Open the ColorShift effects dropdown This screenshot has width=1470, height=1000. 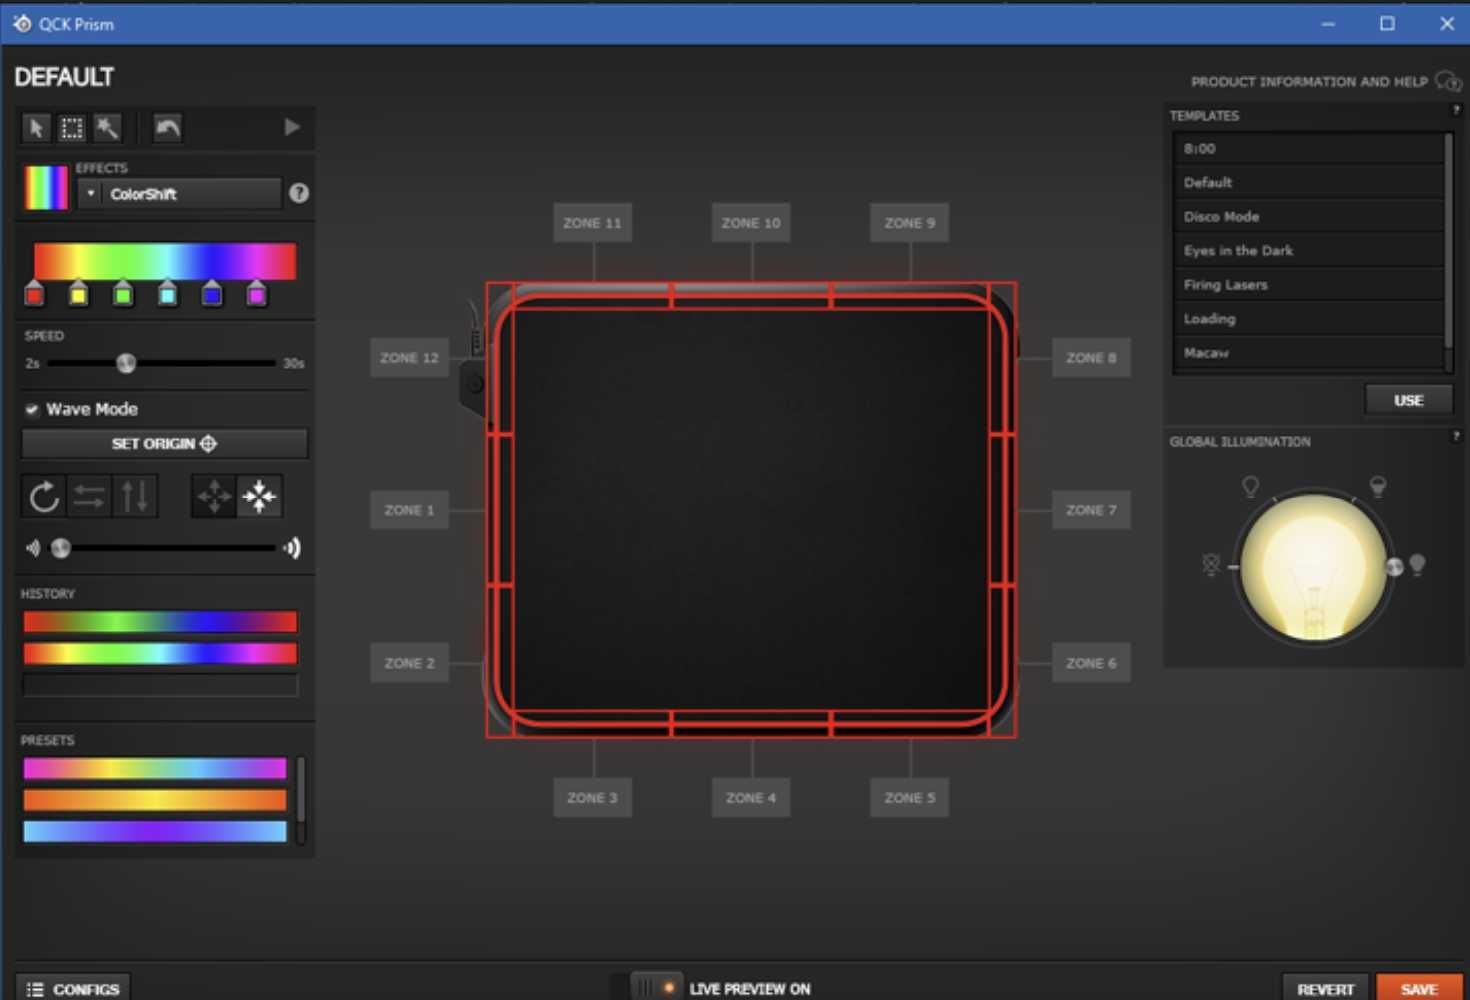coord(180,194)
